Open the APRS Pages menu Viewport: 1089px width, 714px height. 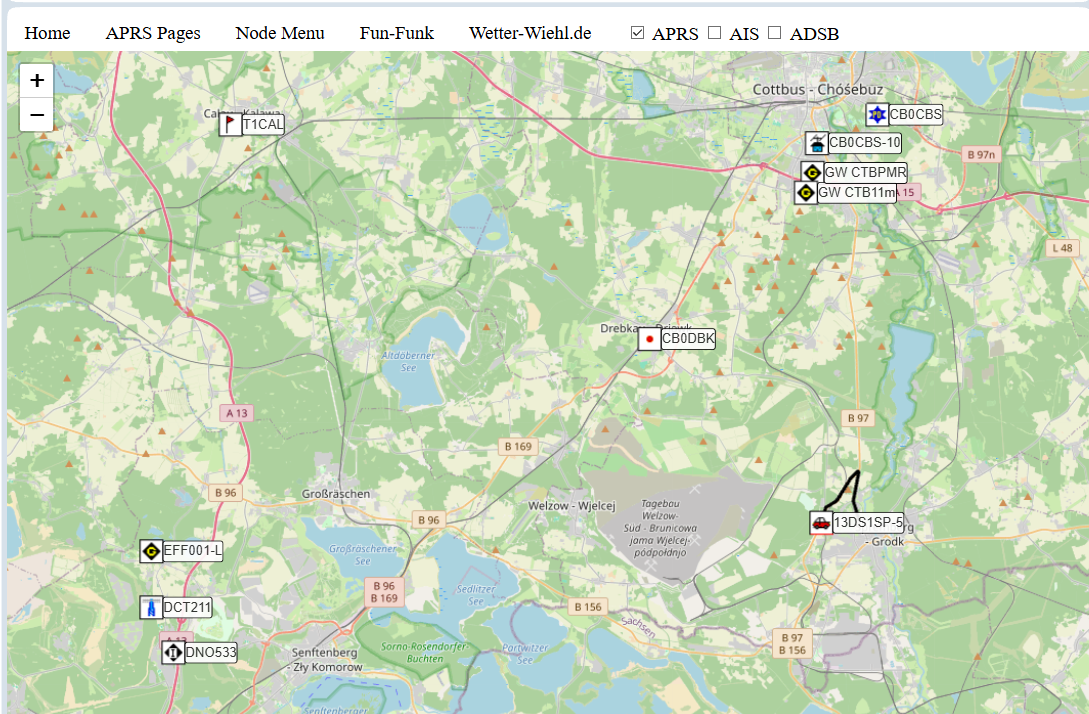tap(153, 33)
